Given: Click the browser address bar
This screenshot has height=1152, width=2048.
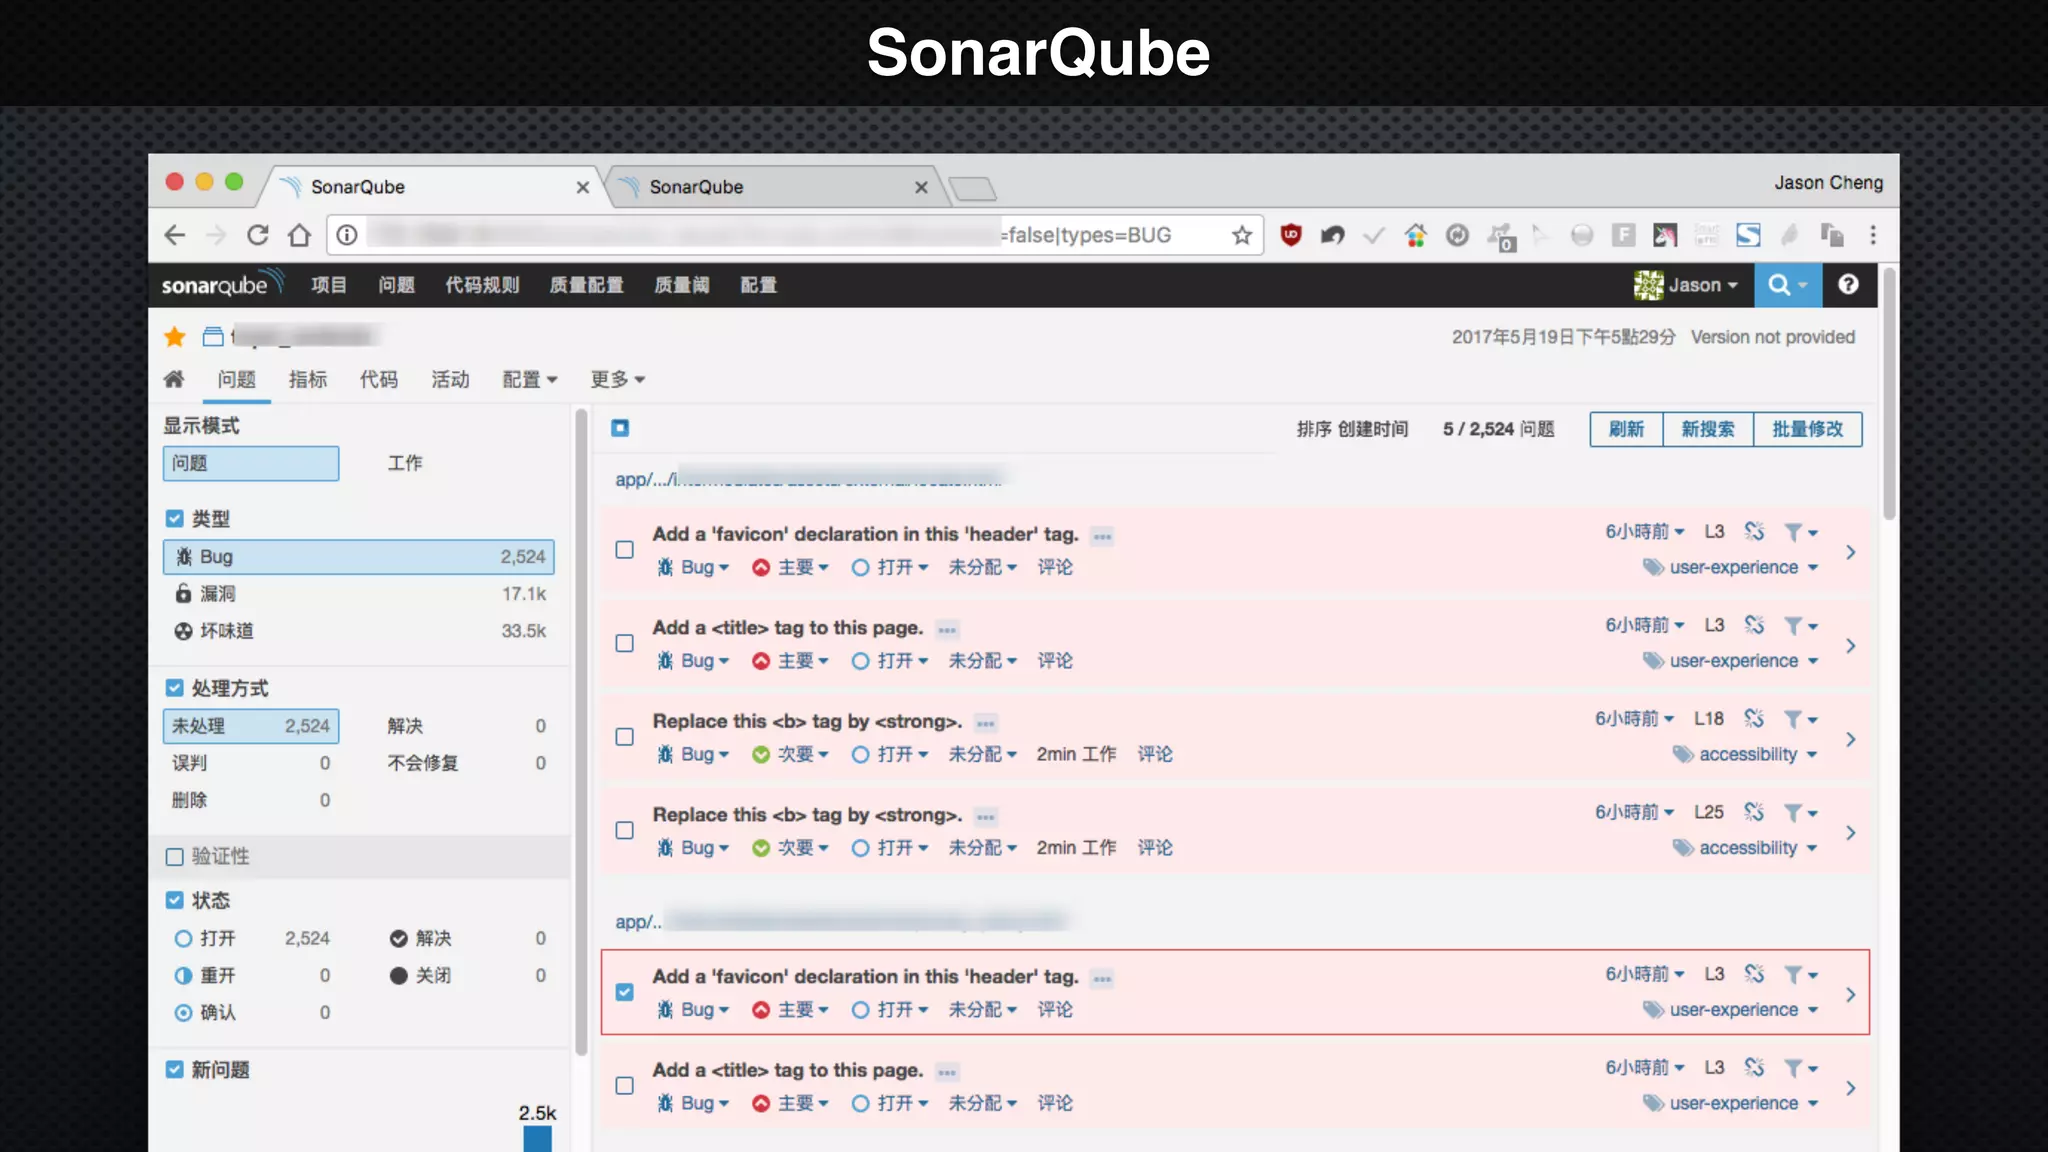Looking at the screenshot, I should [795, 235].
